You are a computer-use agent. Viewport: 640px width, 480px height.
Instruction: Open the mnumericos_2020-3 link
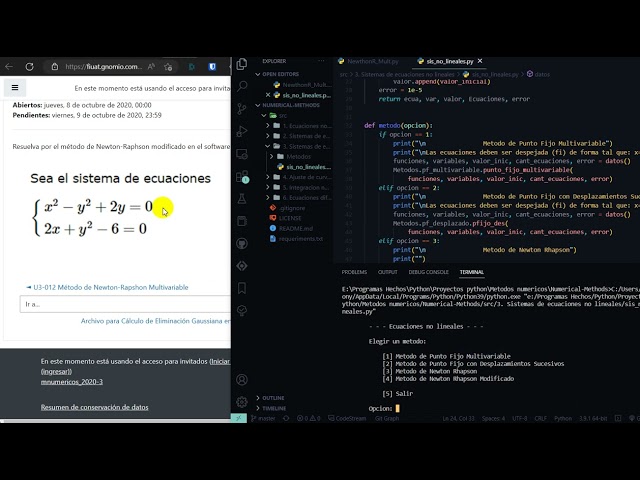(72, 382)
